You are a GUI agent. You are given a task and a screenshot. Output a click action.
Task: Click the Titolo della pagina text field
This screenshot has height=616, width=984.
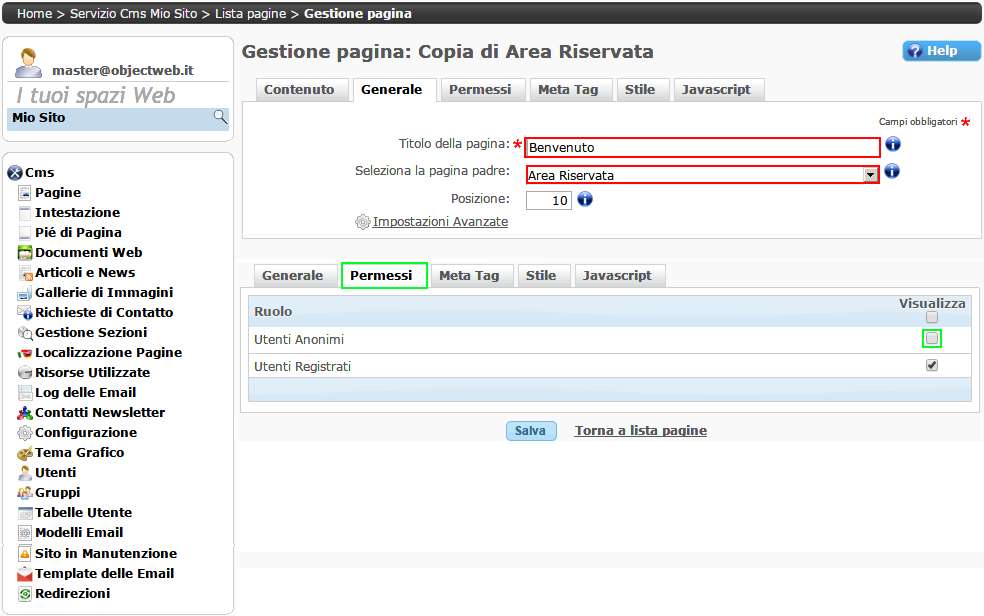click(702, 147)
